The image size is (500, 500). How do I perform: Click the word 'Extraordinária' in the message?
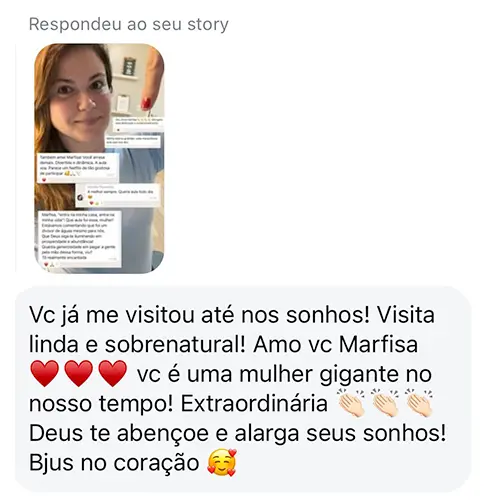(x=254, y=404)
